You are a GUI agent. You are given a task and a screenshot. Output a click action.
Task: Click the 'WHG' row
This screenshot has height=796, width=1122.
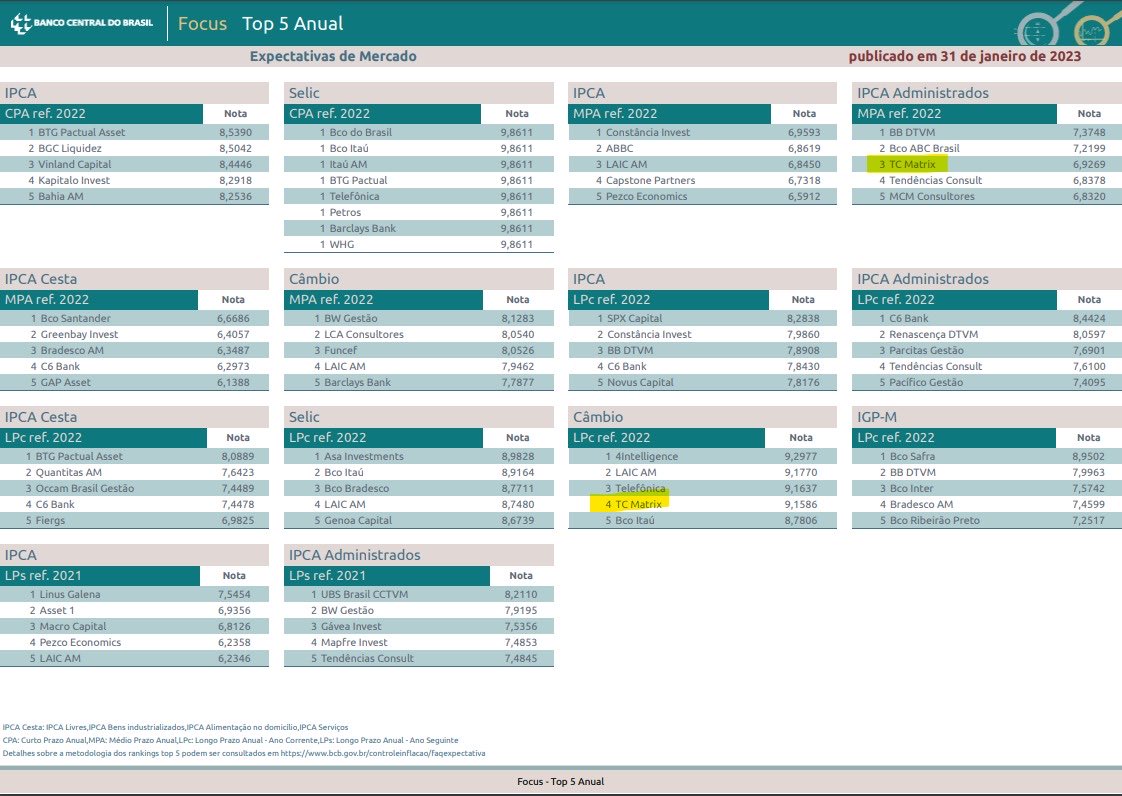419,244
